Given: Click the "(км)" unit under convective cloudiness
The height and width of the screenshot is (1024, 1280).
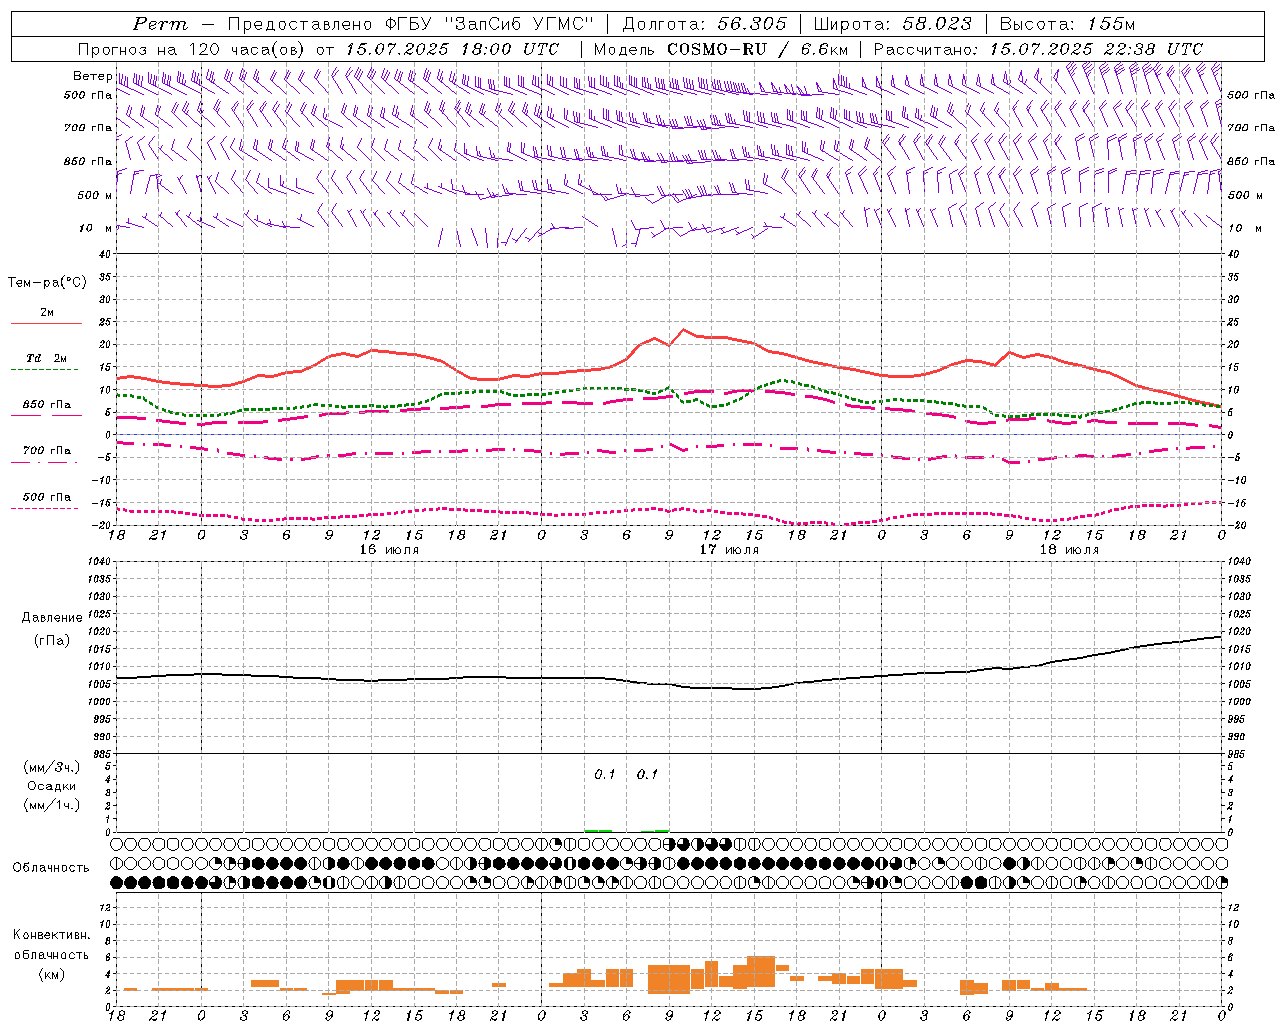Looking at the screenshot, I should [x=51, y=974].
